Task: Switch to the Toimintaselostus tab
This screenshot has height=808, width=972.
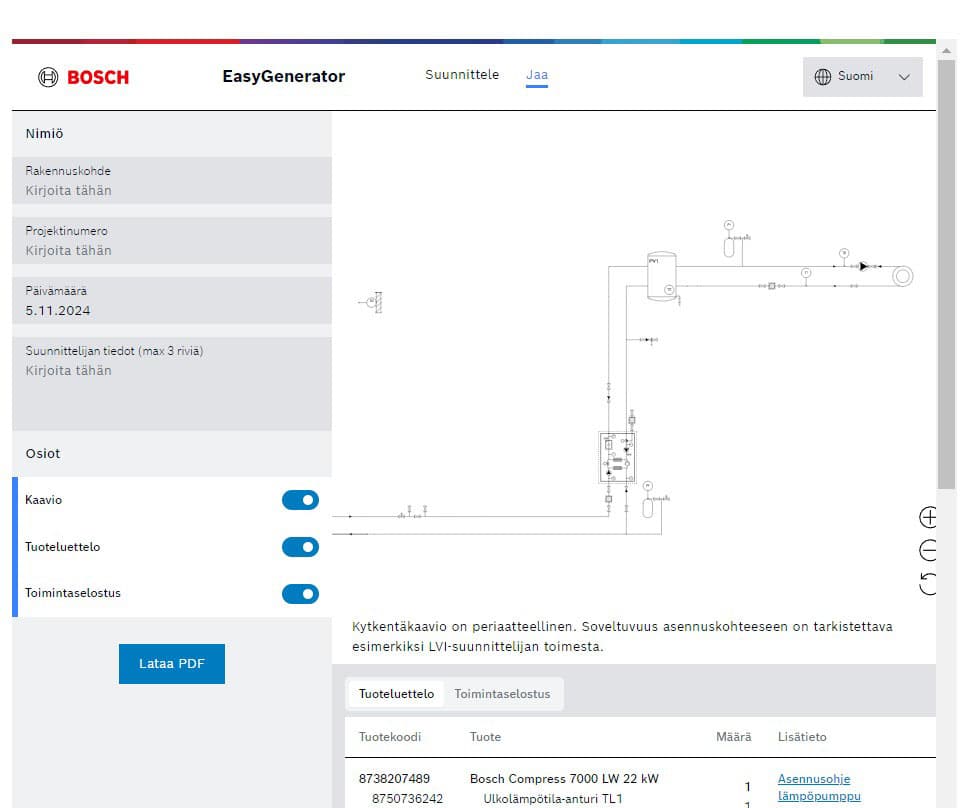Action: tap(502, 694)
